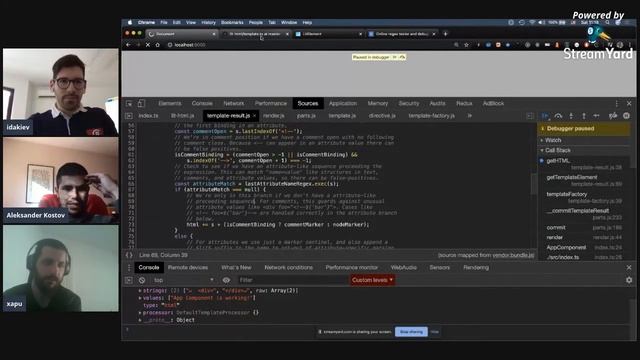640x360 pixels.
Task: Click the Step over next function icon
Action: (558, 116)
